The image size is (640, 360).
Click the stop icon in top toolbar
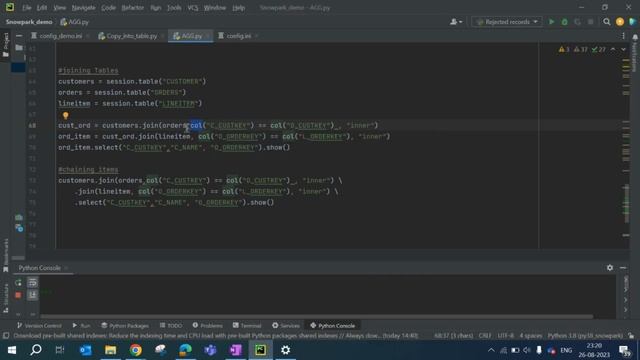coord(590,22)
